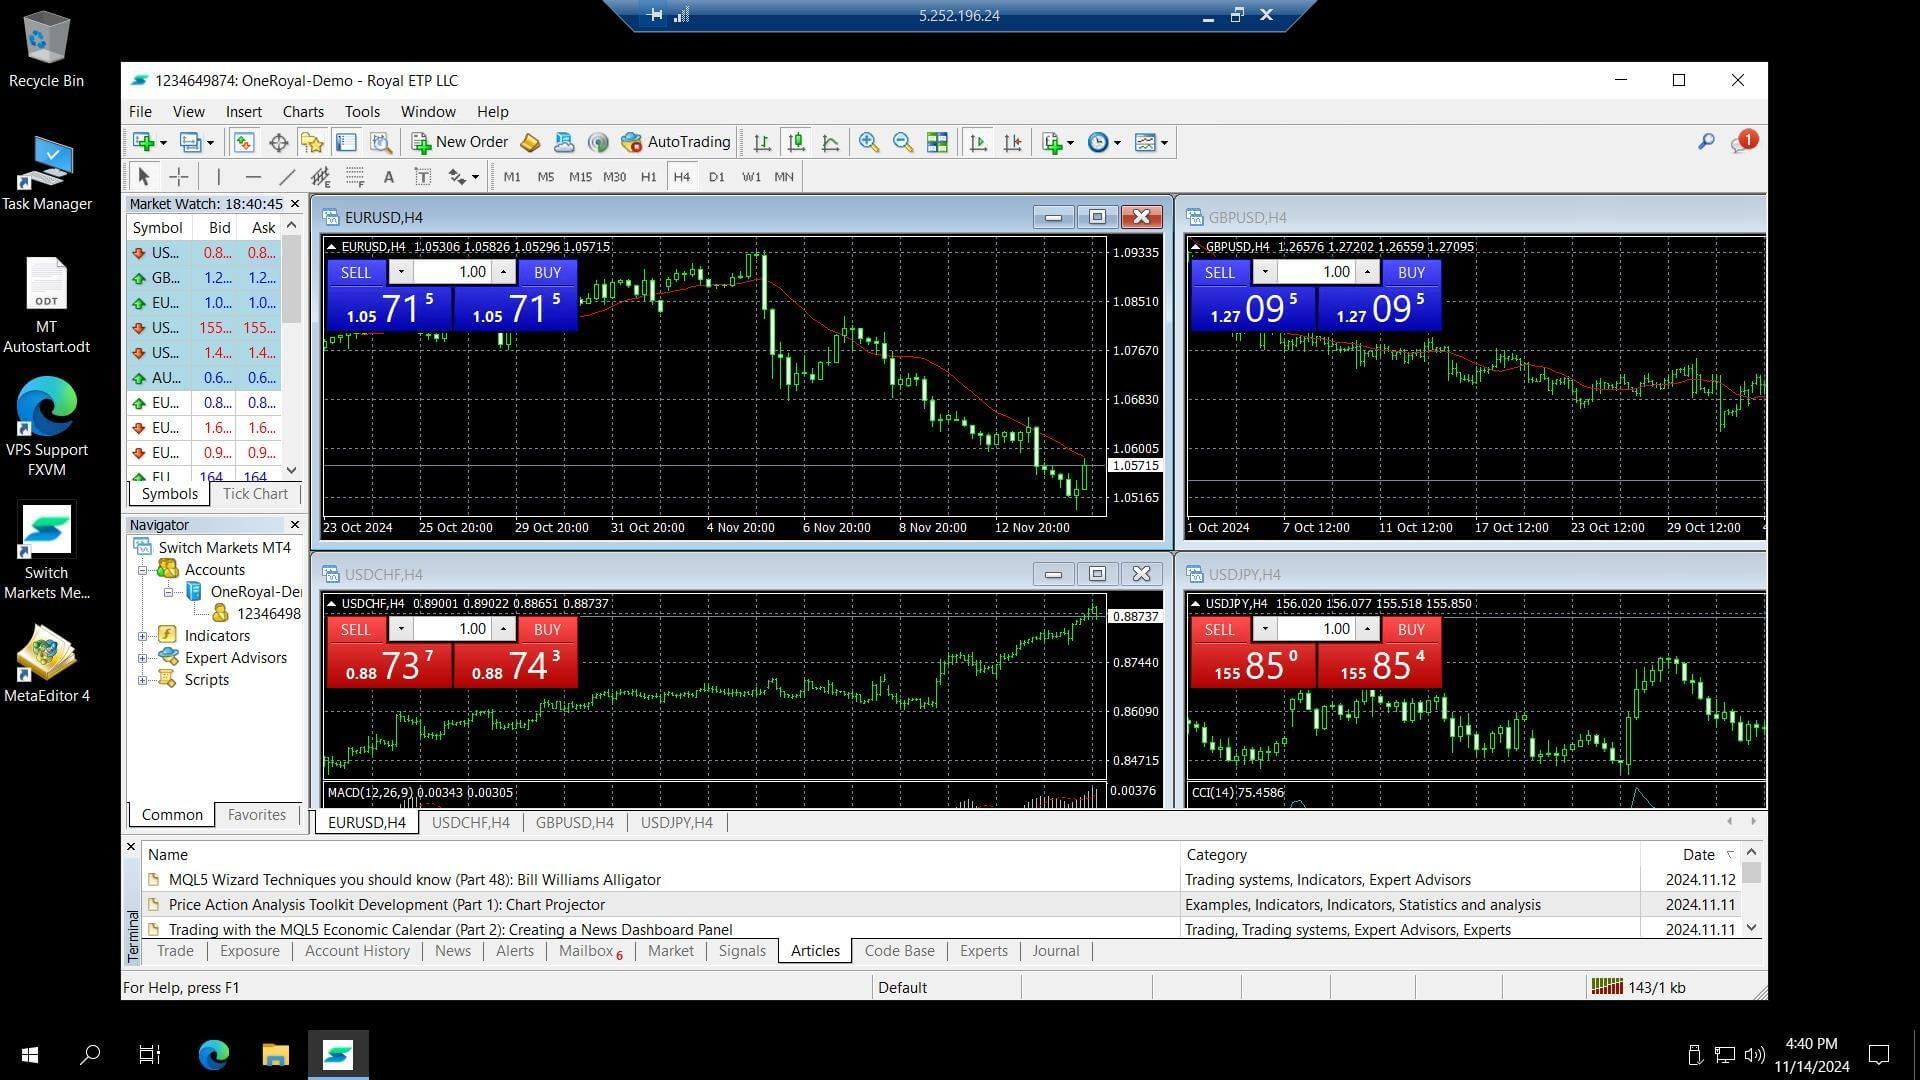
Task: Expand the Expert Advisors tree node
Action: click(143, 658)
